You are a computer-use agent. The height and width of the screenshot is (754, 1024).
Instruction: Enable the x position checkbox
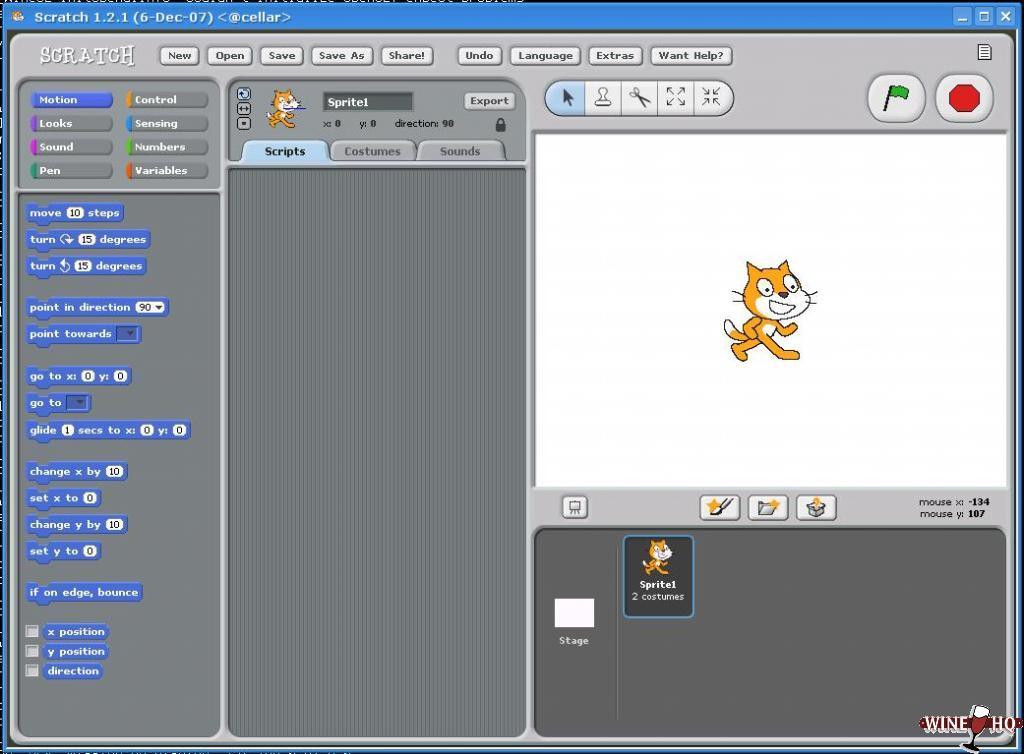[33, 632]
